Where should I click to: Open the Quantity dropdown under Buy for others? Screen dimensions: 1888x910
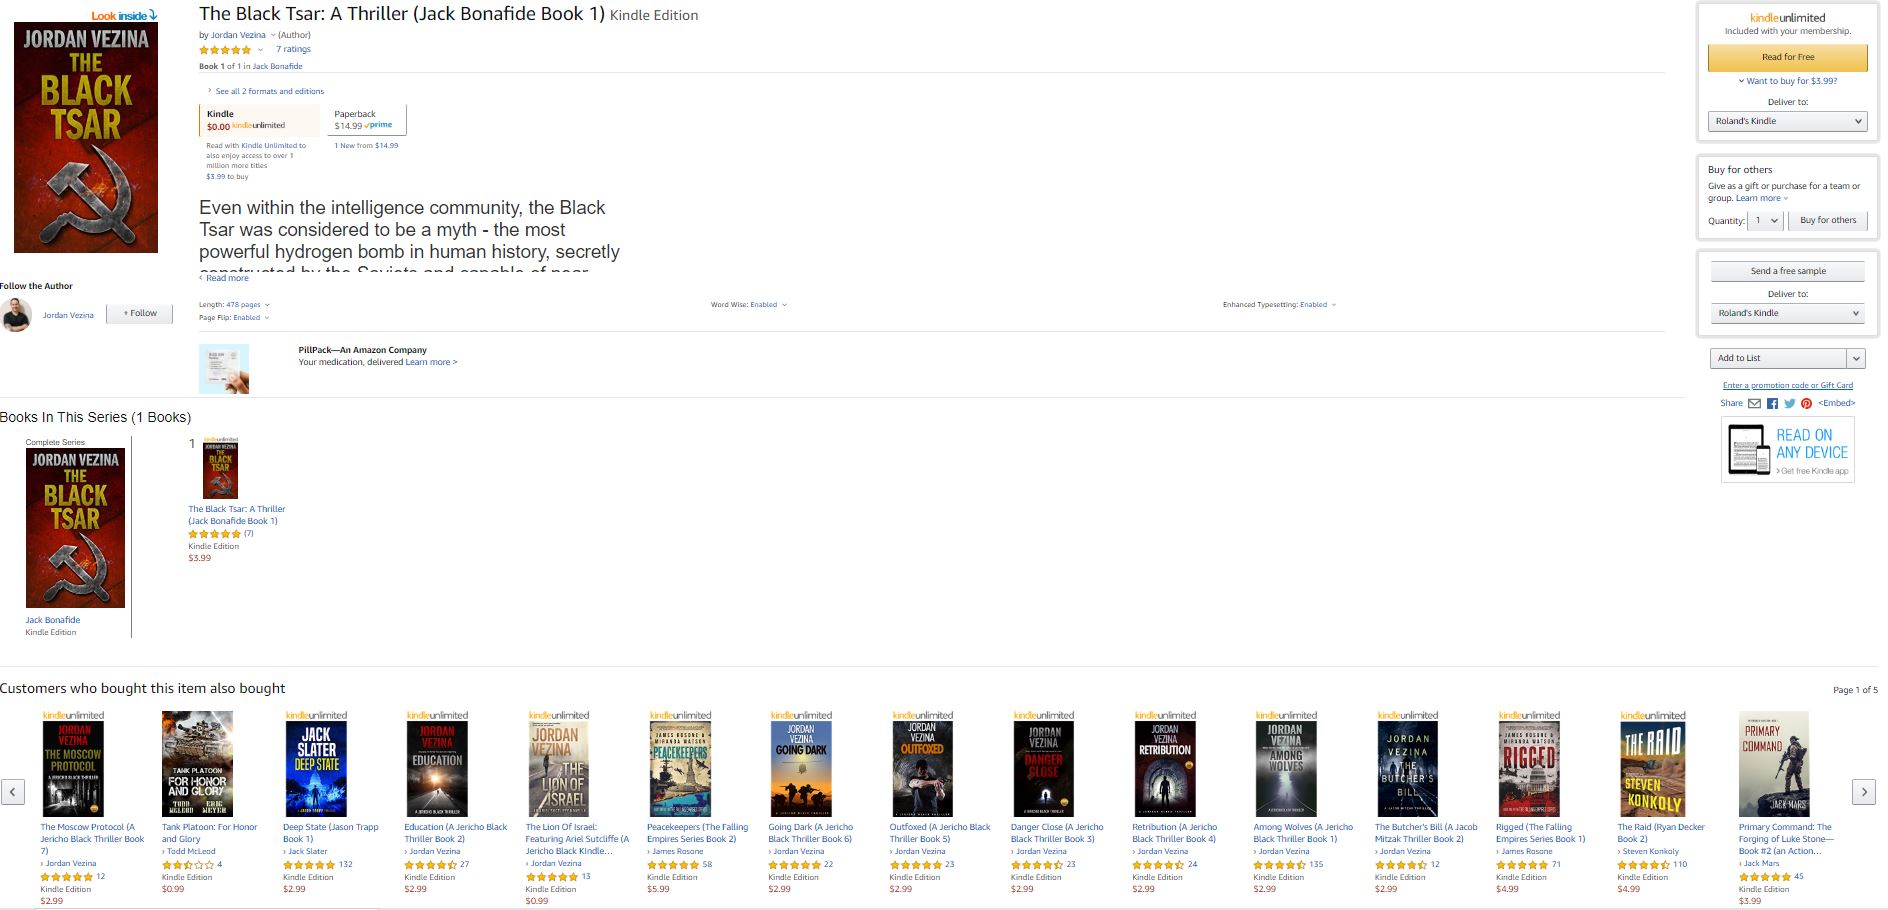click(x=1765, y=221)
